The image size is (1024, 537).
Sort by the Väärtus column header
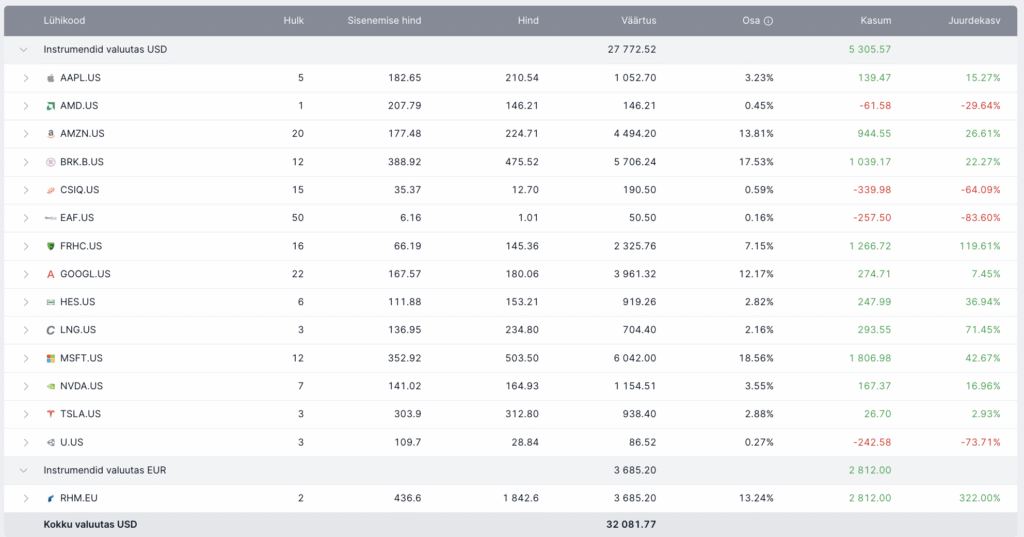(x=638, y=21)
